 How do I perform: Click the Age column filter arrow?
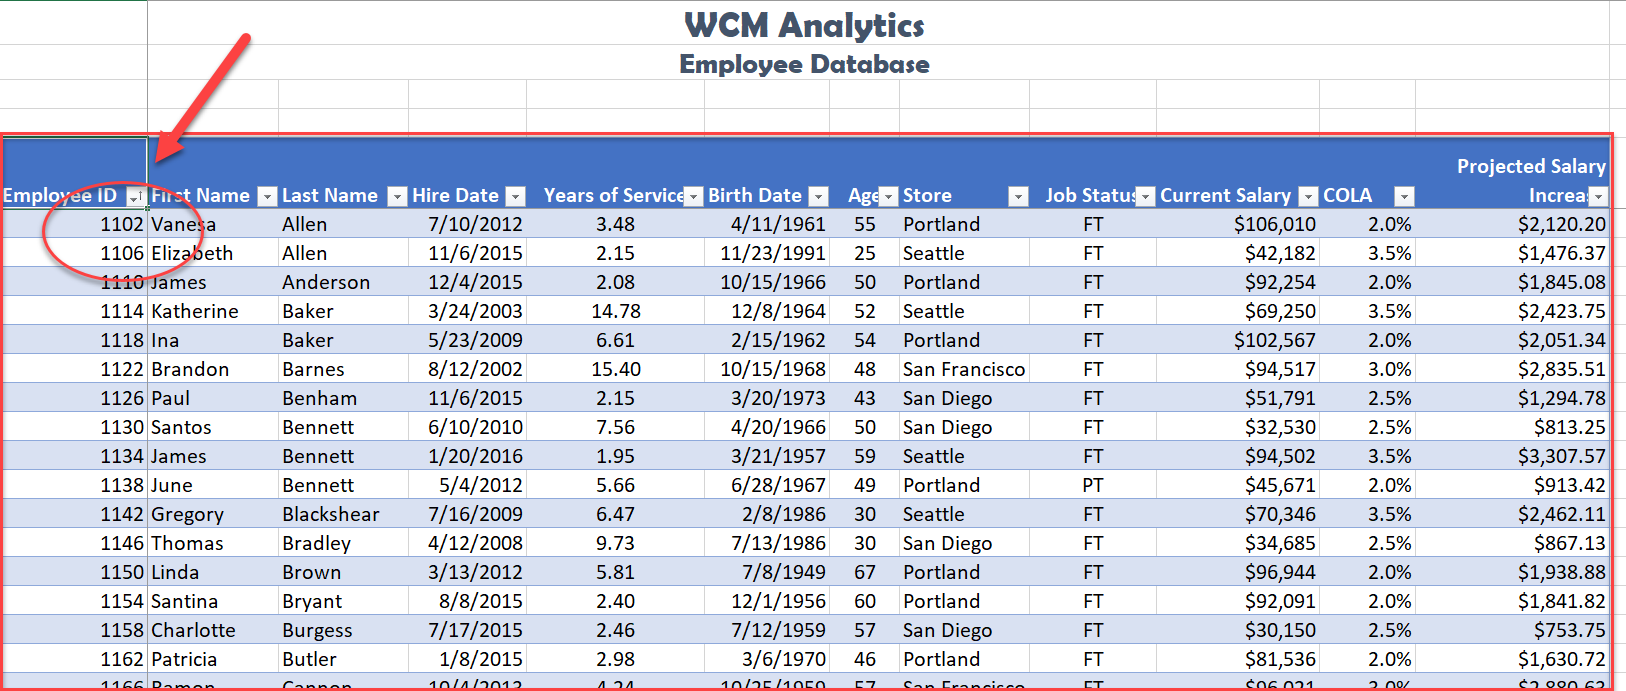(x=888, y=197)
